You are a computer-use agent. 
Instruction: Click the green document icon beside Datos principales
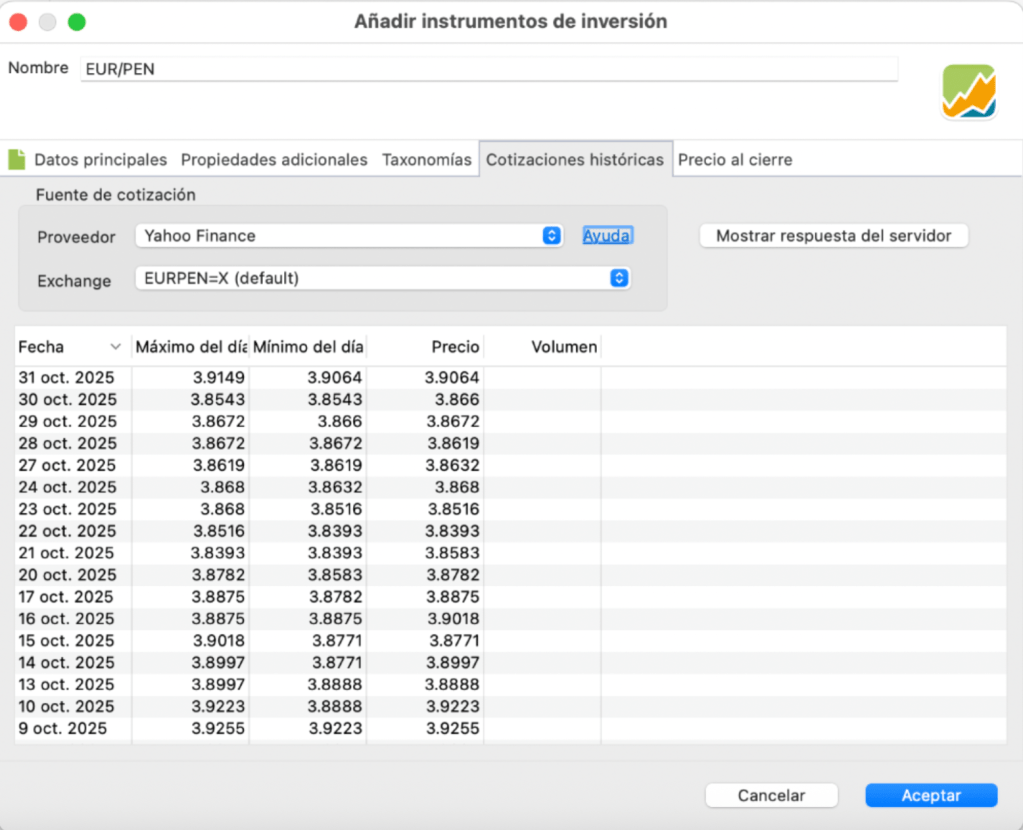[17, 159]
